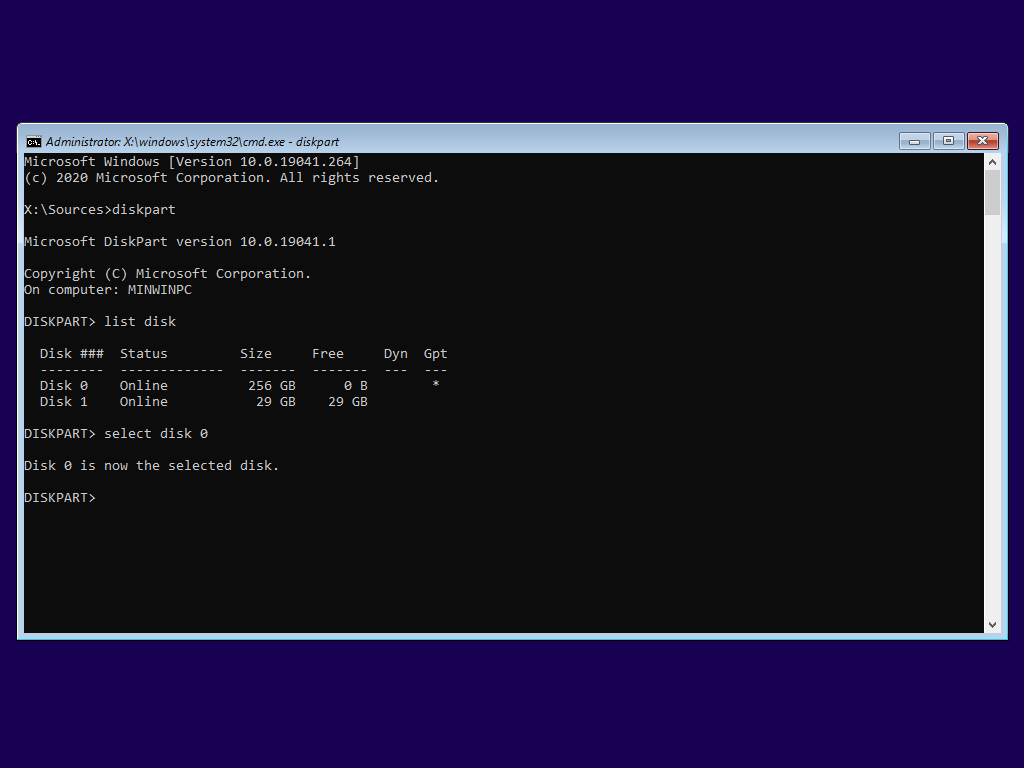Image resolution: width=1024 pixels, height=768 pixels.
Task: Click the "DISKPART> list disk" command
Action: coord(100,321)
